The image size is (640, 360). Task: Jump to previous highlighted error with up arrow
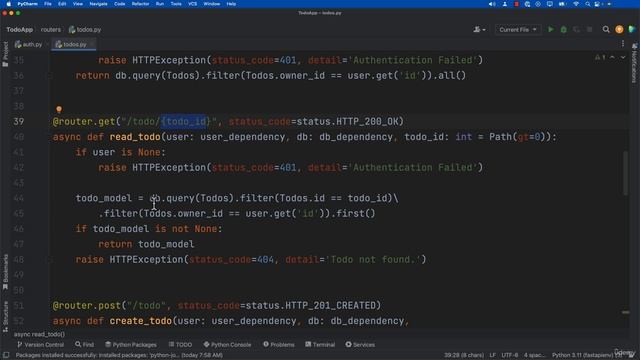point(612,58)
